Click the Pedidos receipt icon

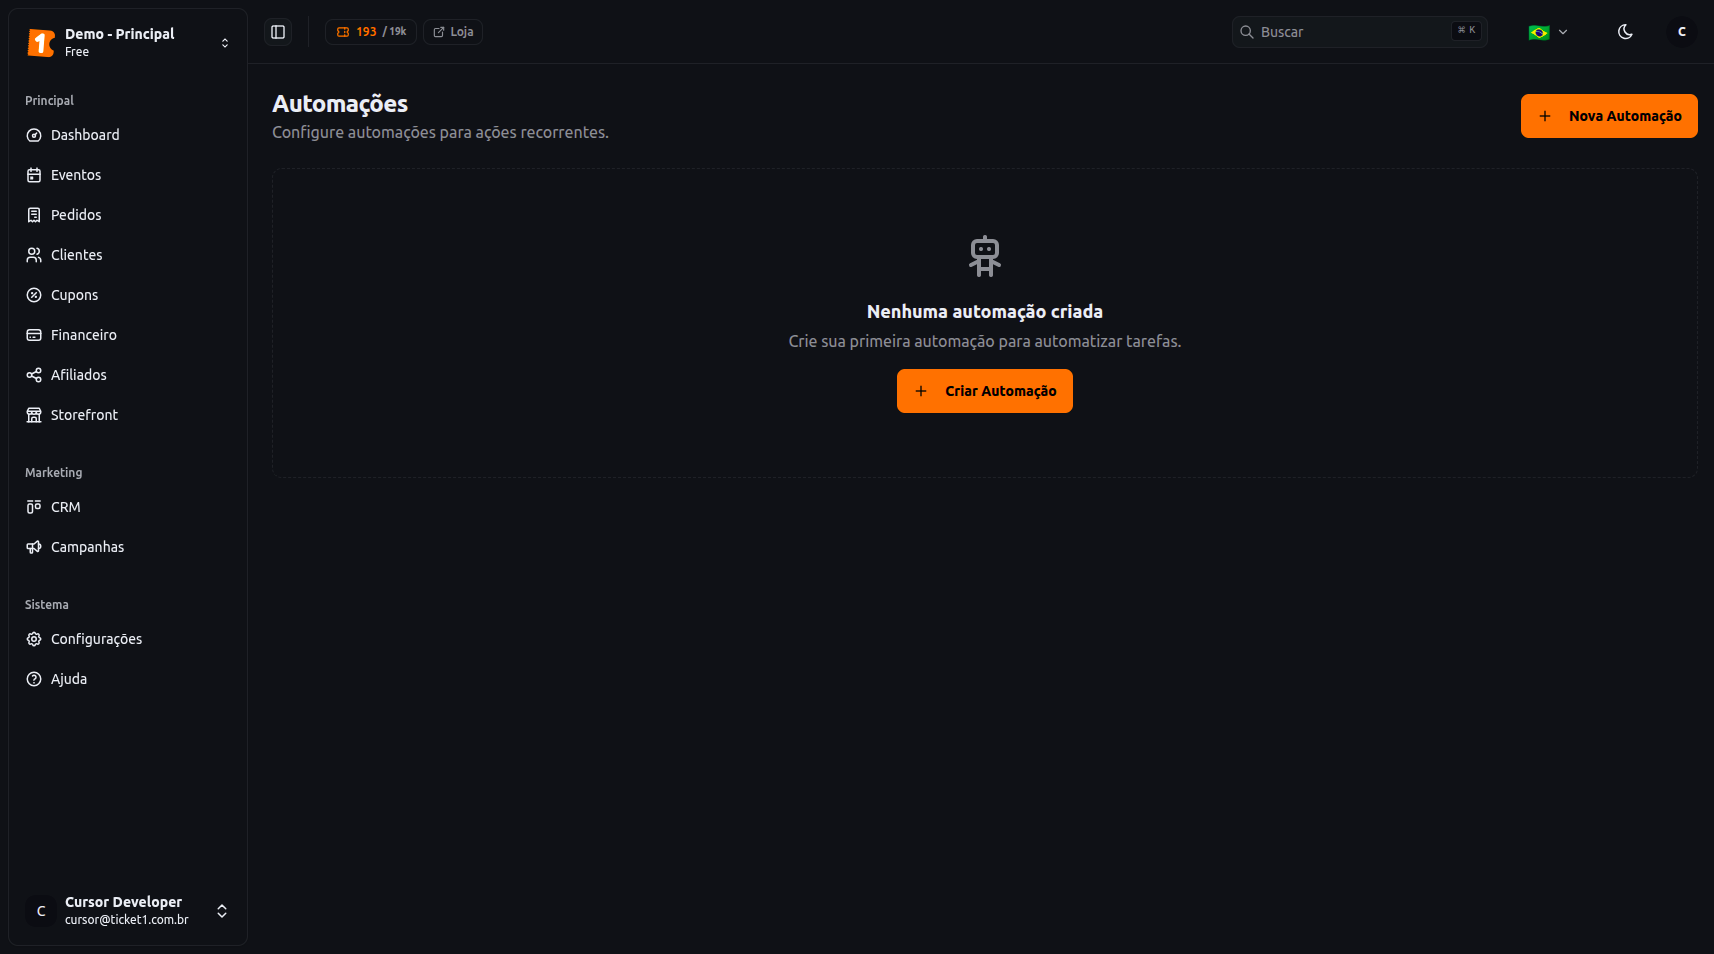[34, 215]
